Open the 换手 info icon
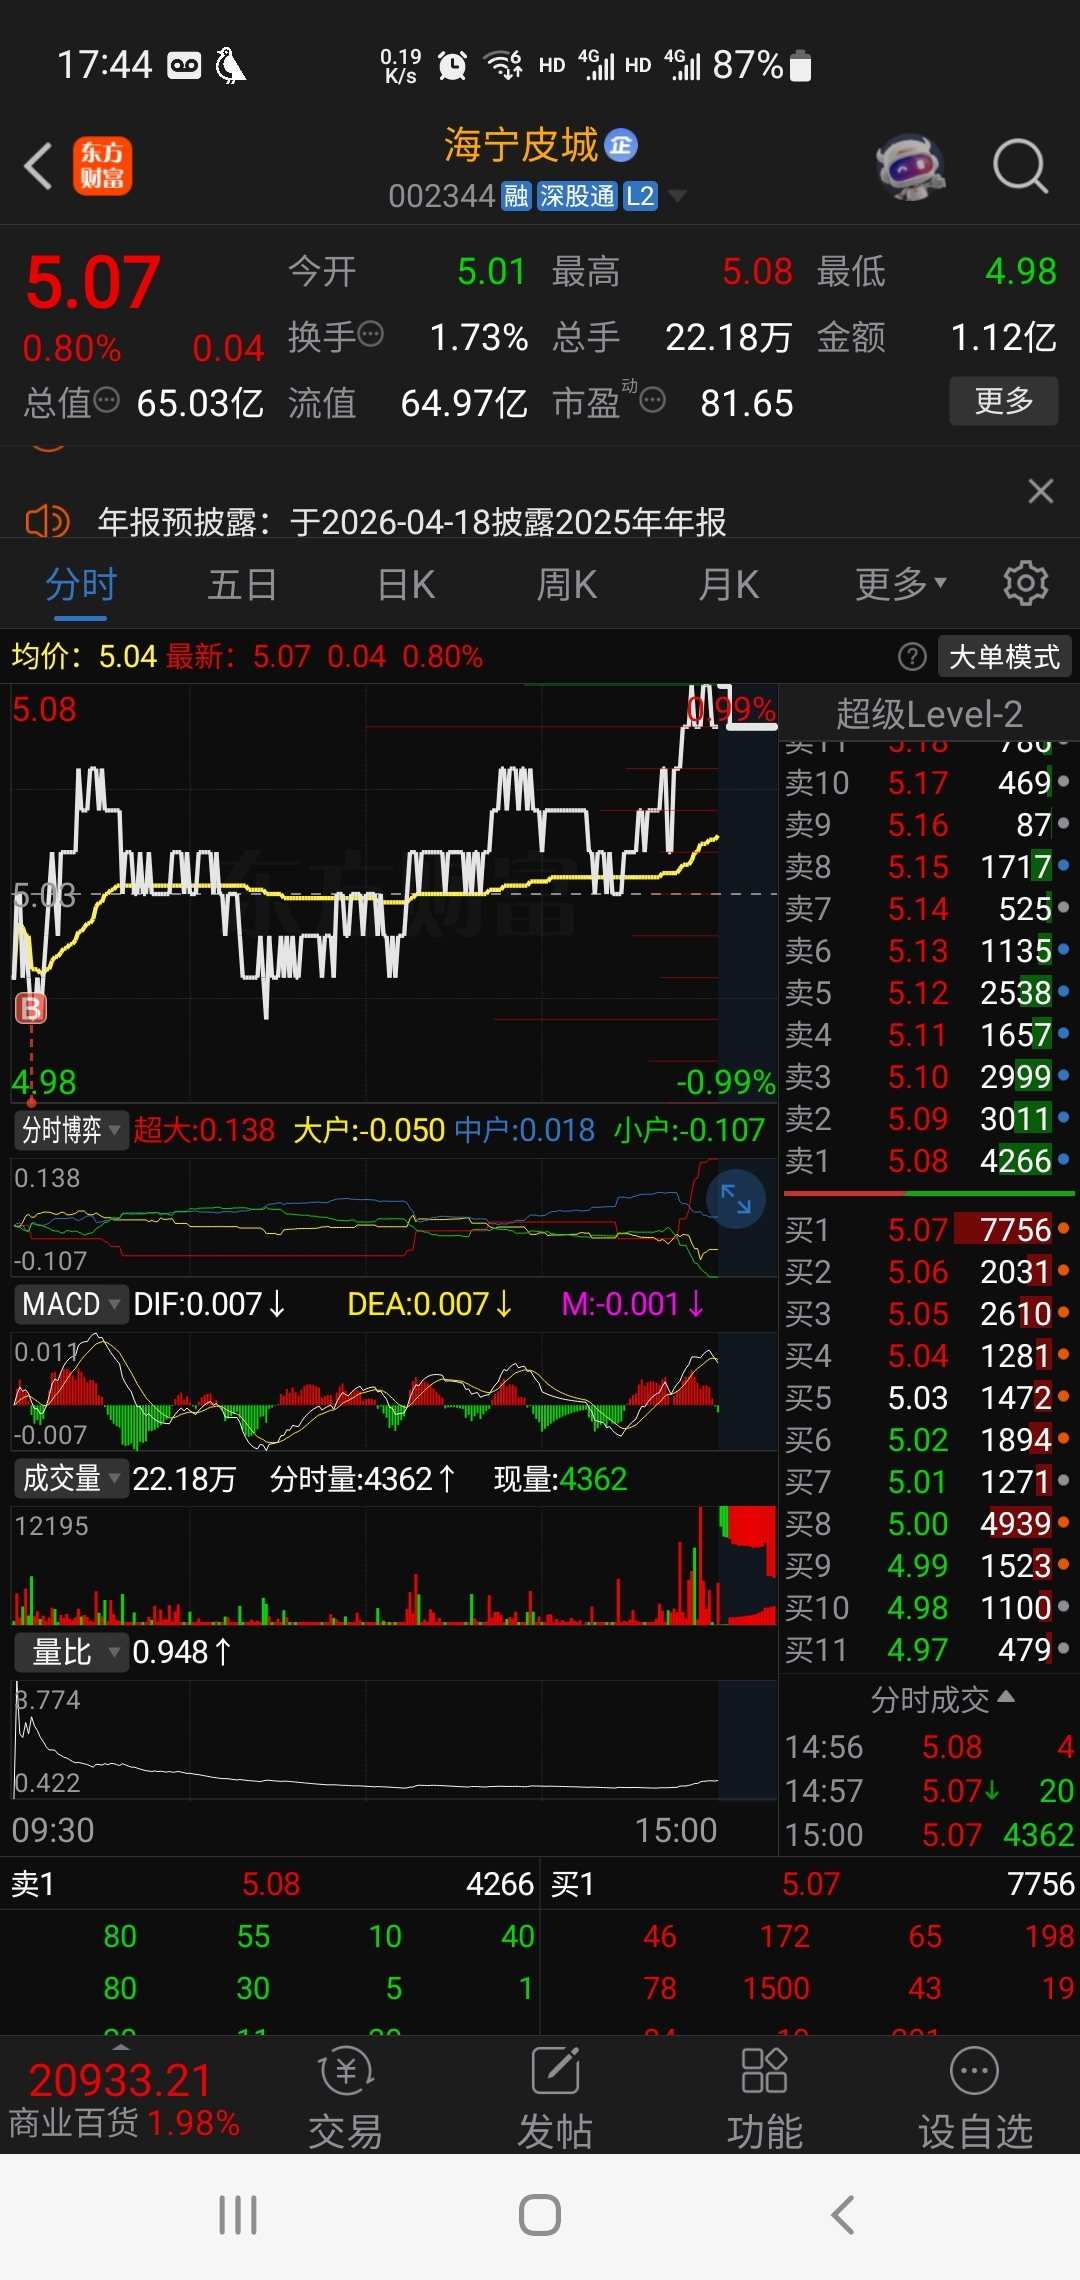1080x2280 pixels. point(370,335)
